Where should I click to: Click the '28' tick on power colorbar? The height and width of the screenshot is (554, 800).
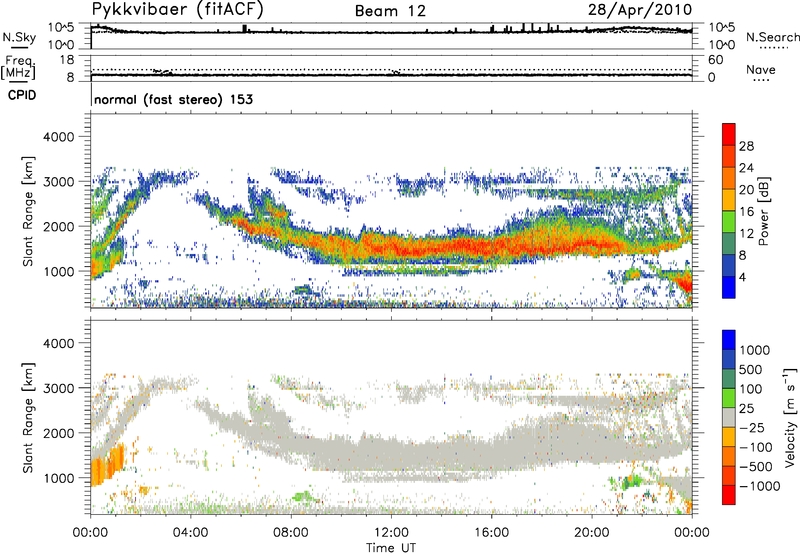746,146
